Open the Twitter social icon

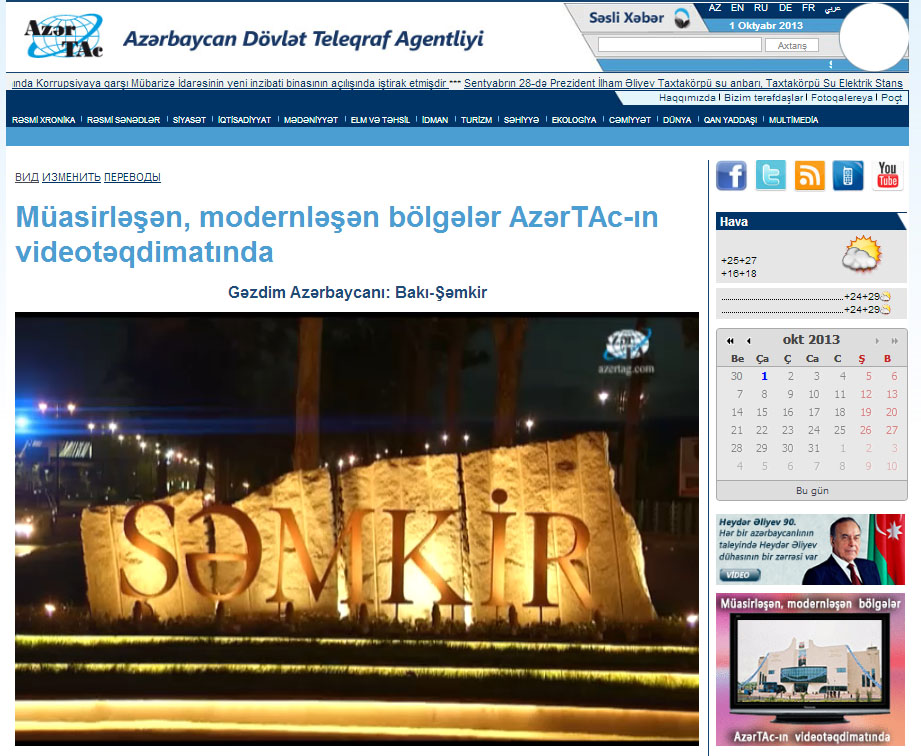(x=770, y=176)
